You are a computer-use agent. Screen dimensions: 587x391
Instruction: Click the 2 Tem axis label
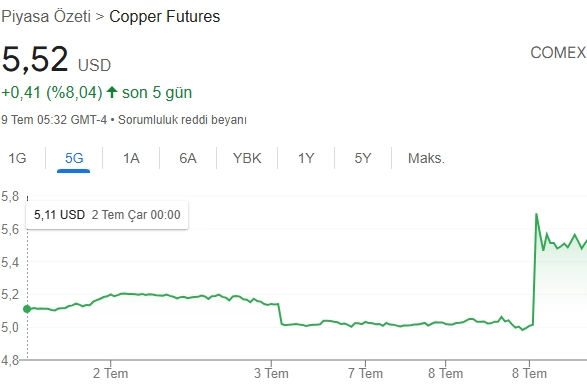coord(110,373)
